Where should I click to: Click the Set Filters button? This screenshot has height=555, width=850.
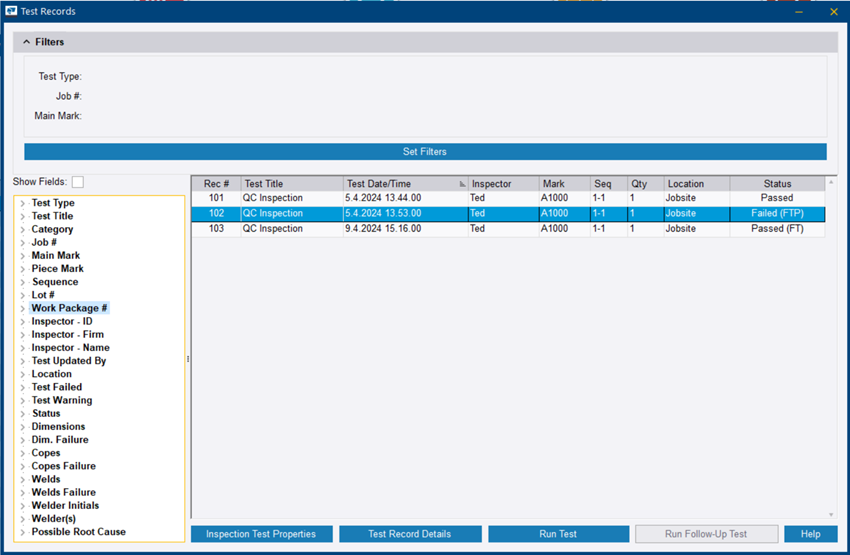(x=425, y=152)
